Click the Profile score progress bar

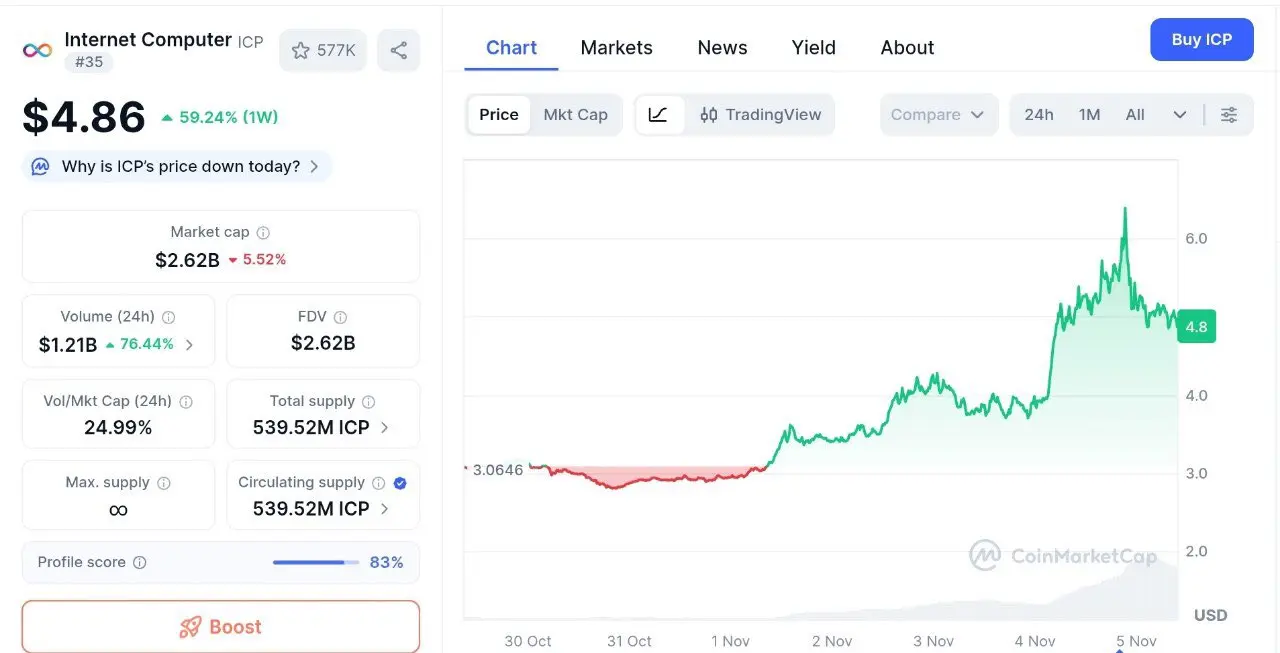(x=315, y=563)
